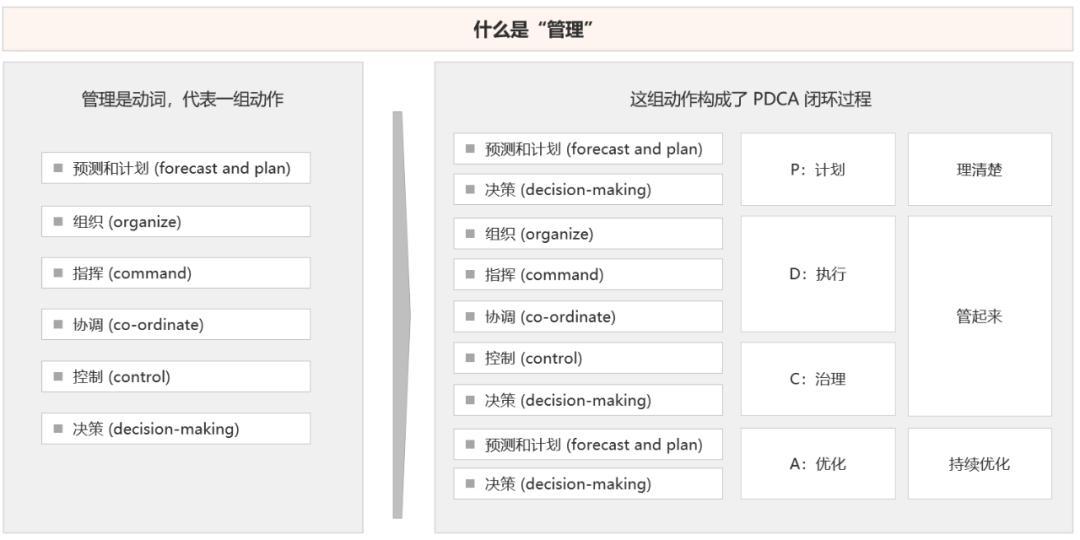
Task: Click 控制 (control) item in left panel
Action: coord(176,377)
